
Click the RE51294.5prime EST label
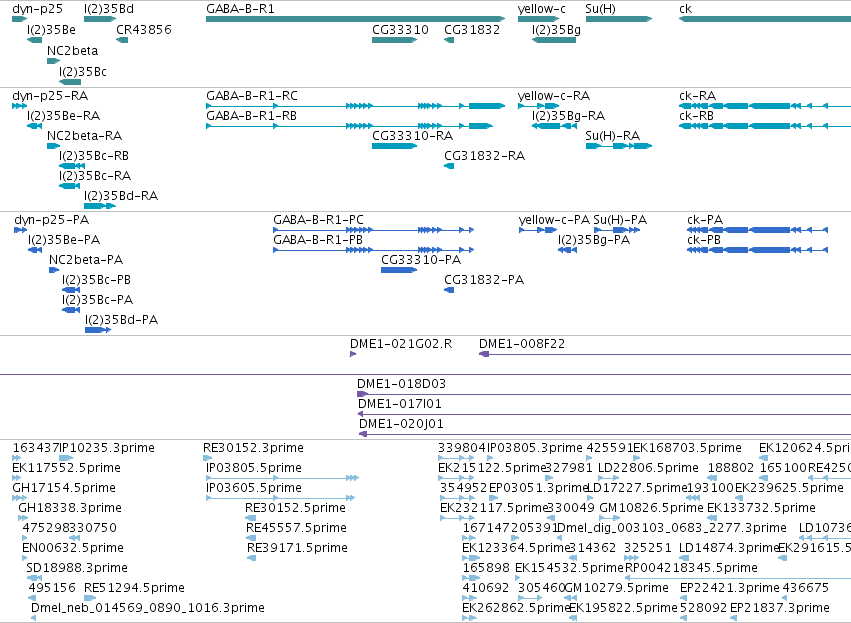point(134,588)
